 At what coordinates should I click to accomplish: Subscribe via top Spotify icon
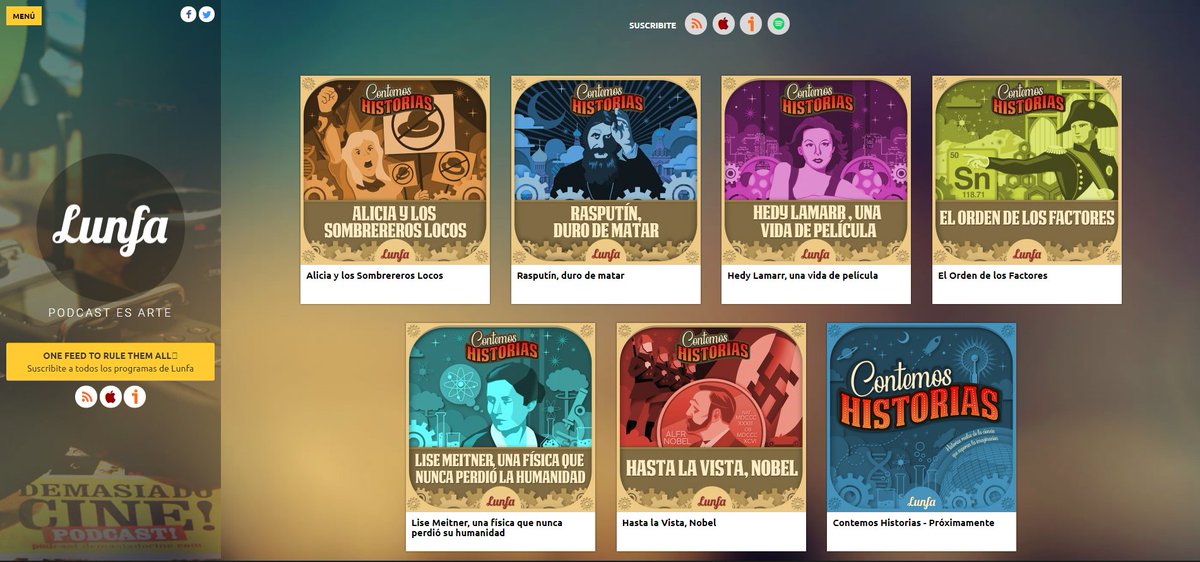click(x=779, y=24)
